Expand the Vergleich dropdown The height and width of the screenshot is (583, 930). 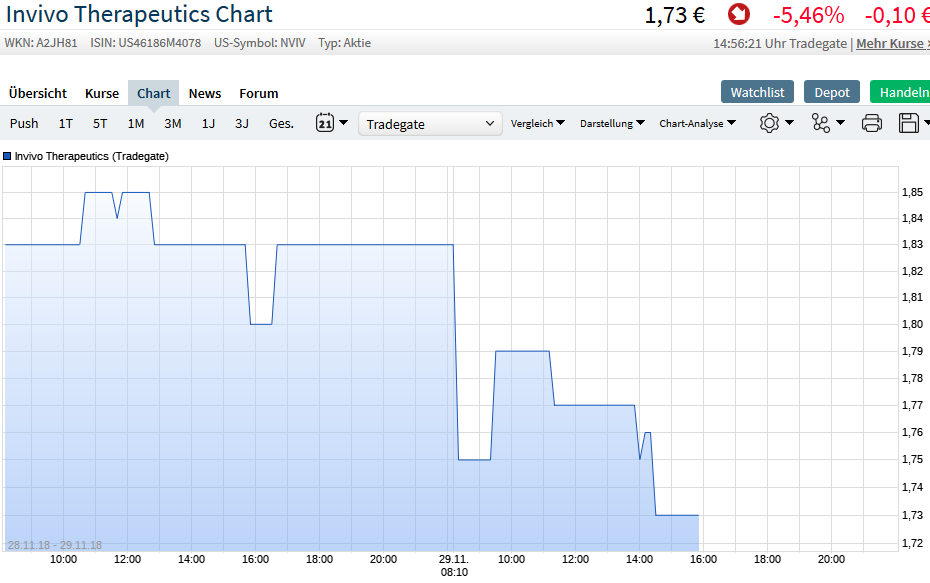537,123
